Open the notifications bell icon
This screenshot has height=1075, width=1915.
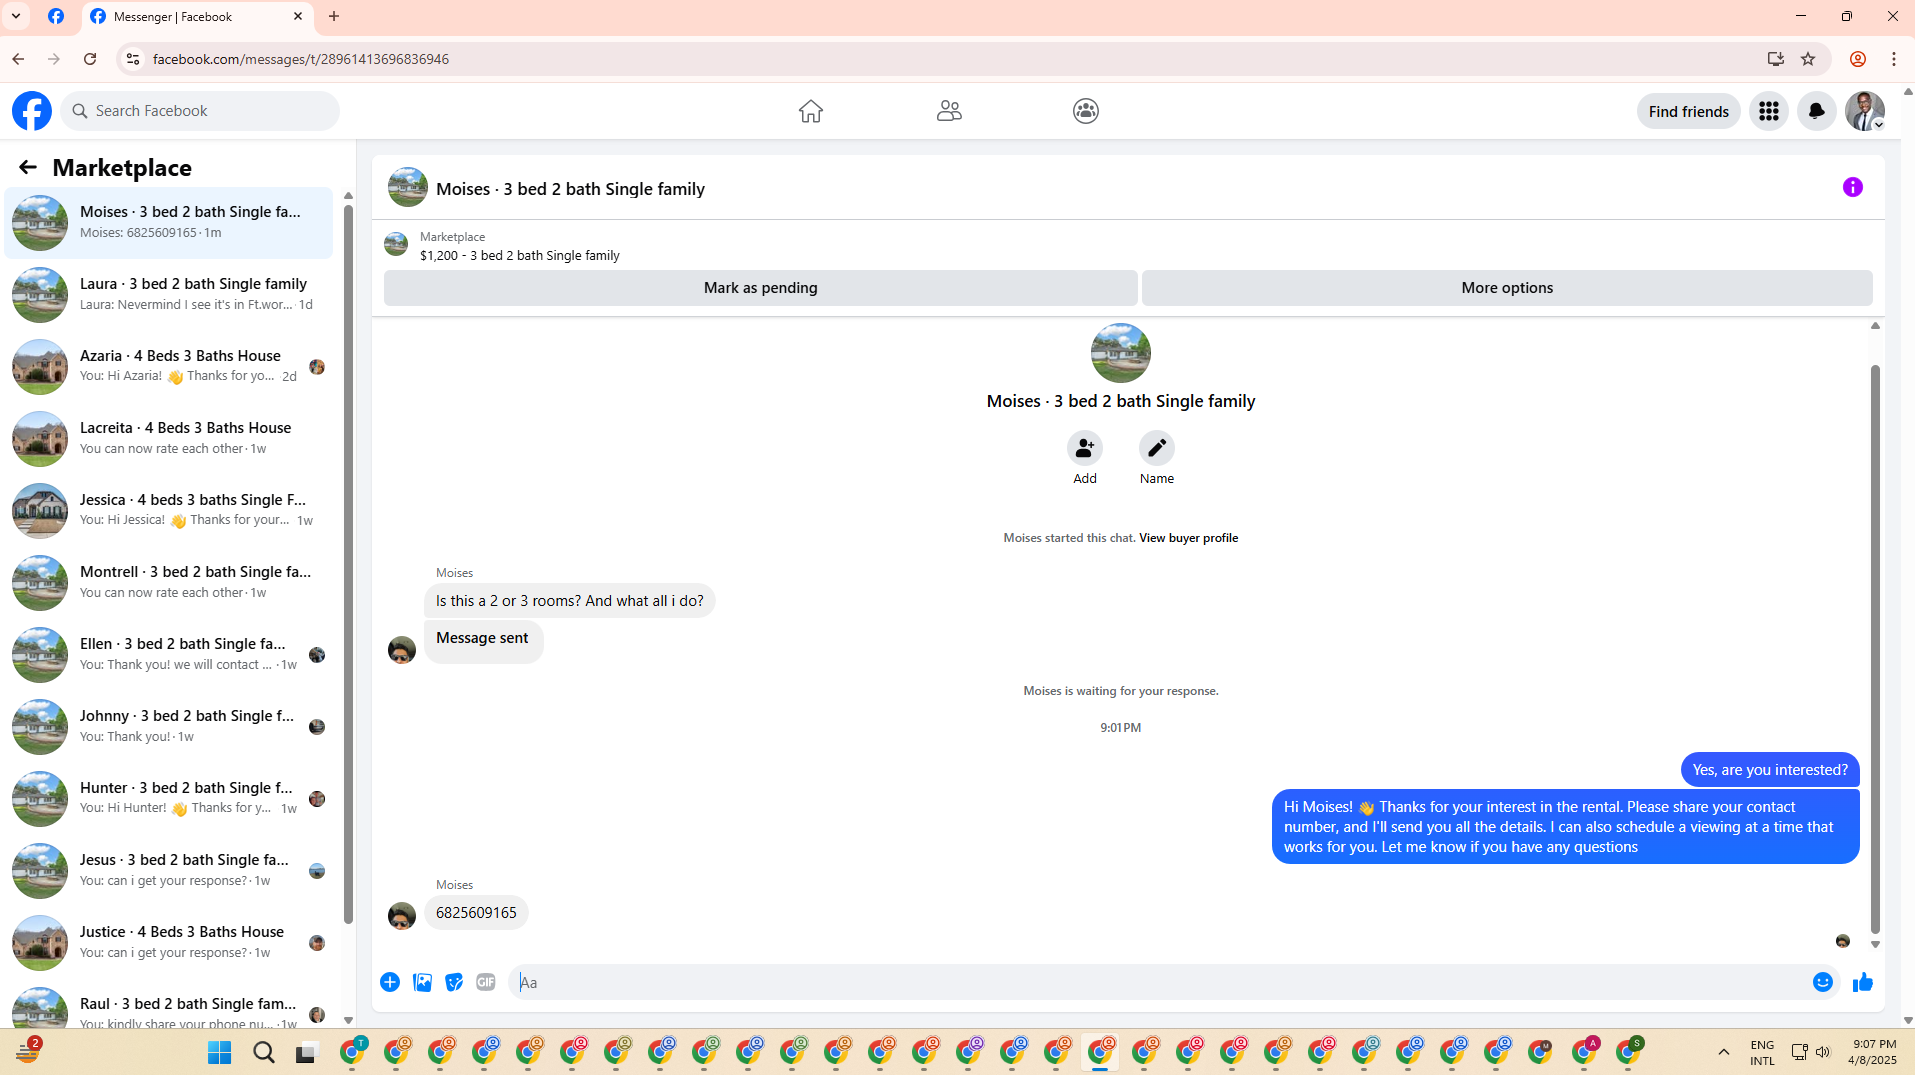click(1816, 111)
